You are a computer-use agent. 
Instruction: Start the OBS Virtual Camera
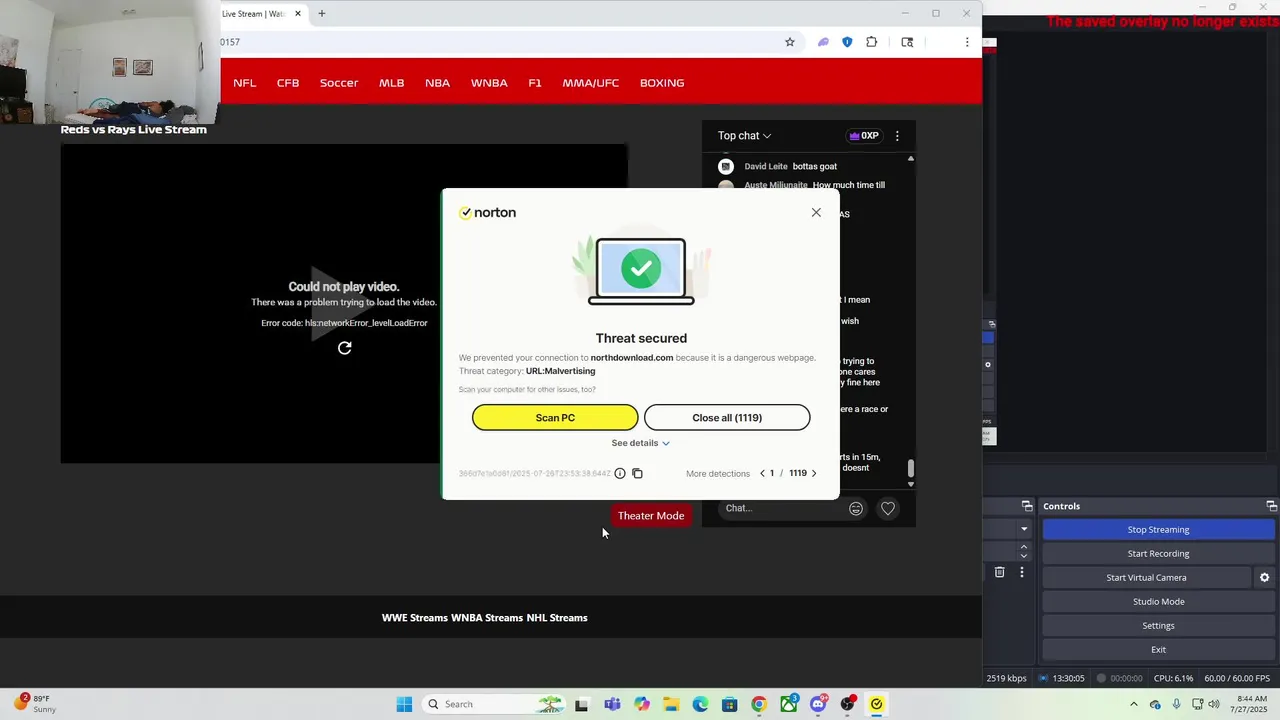point(1146,578)
